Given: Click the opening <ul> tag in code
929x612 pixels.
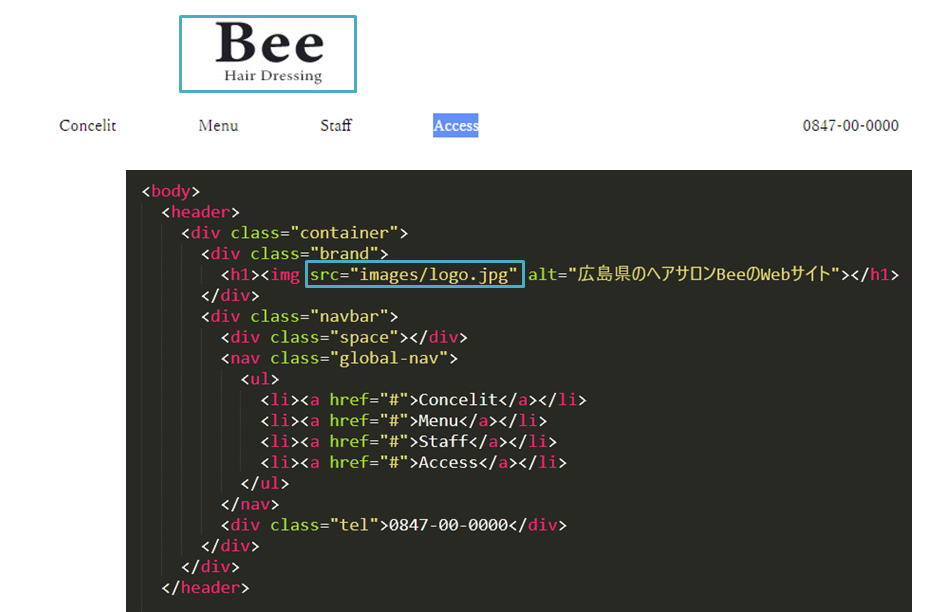Looking at the screenshot, I should (x=260, y=379).
